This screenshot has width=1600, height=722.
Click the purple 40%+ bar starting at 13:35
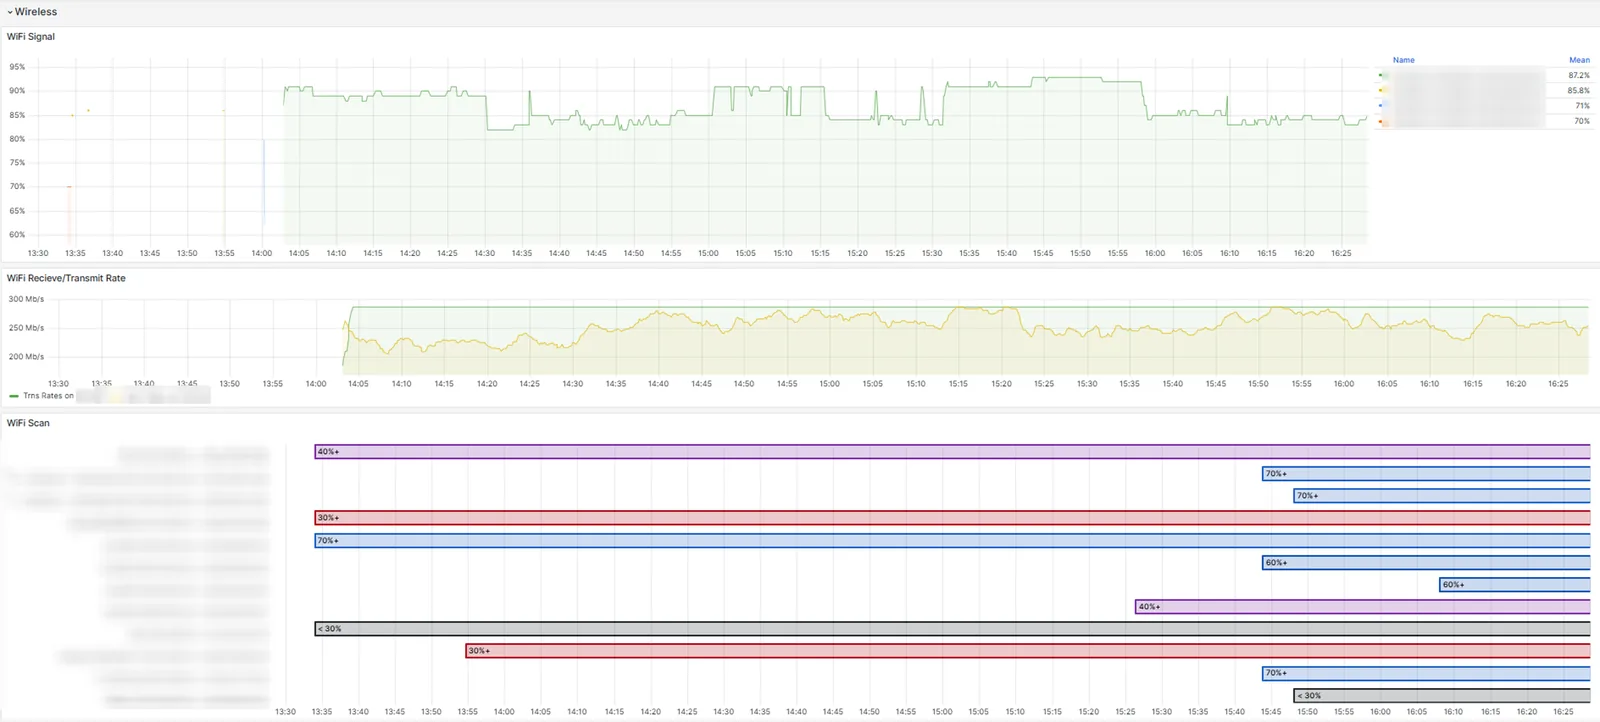(952, 452)
